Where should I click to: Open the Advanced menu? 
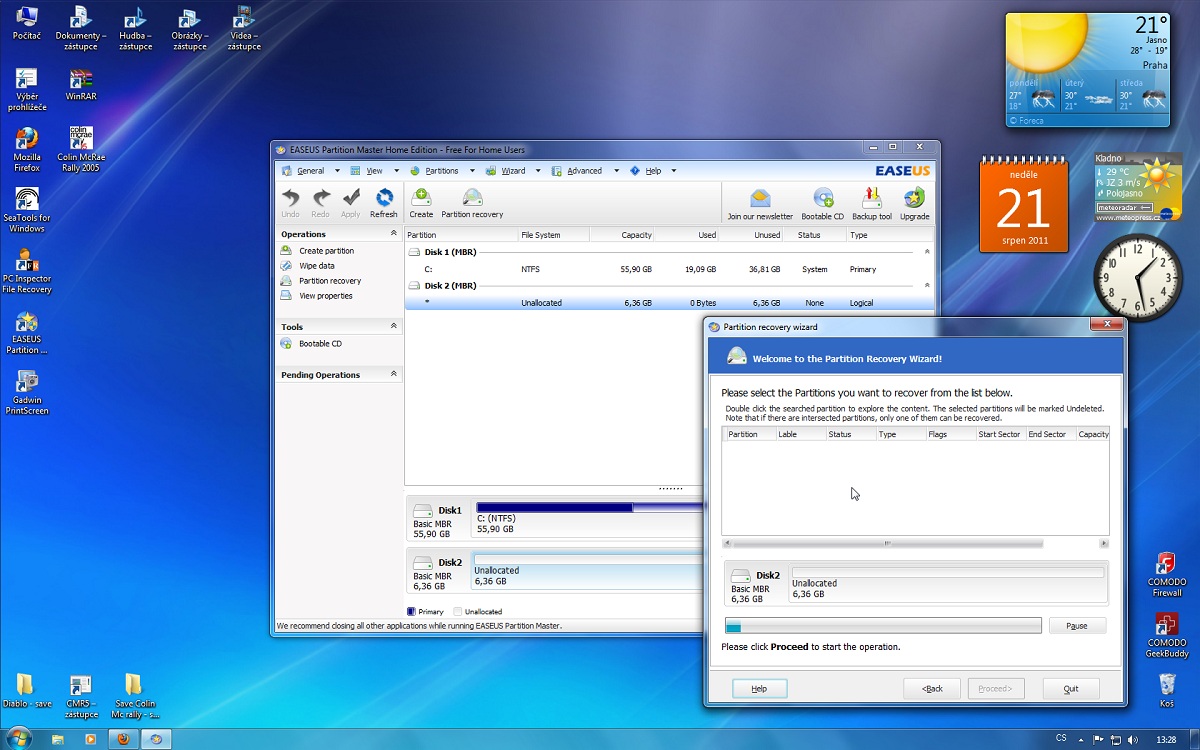point(584,171)
